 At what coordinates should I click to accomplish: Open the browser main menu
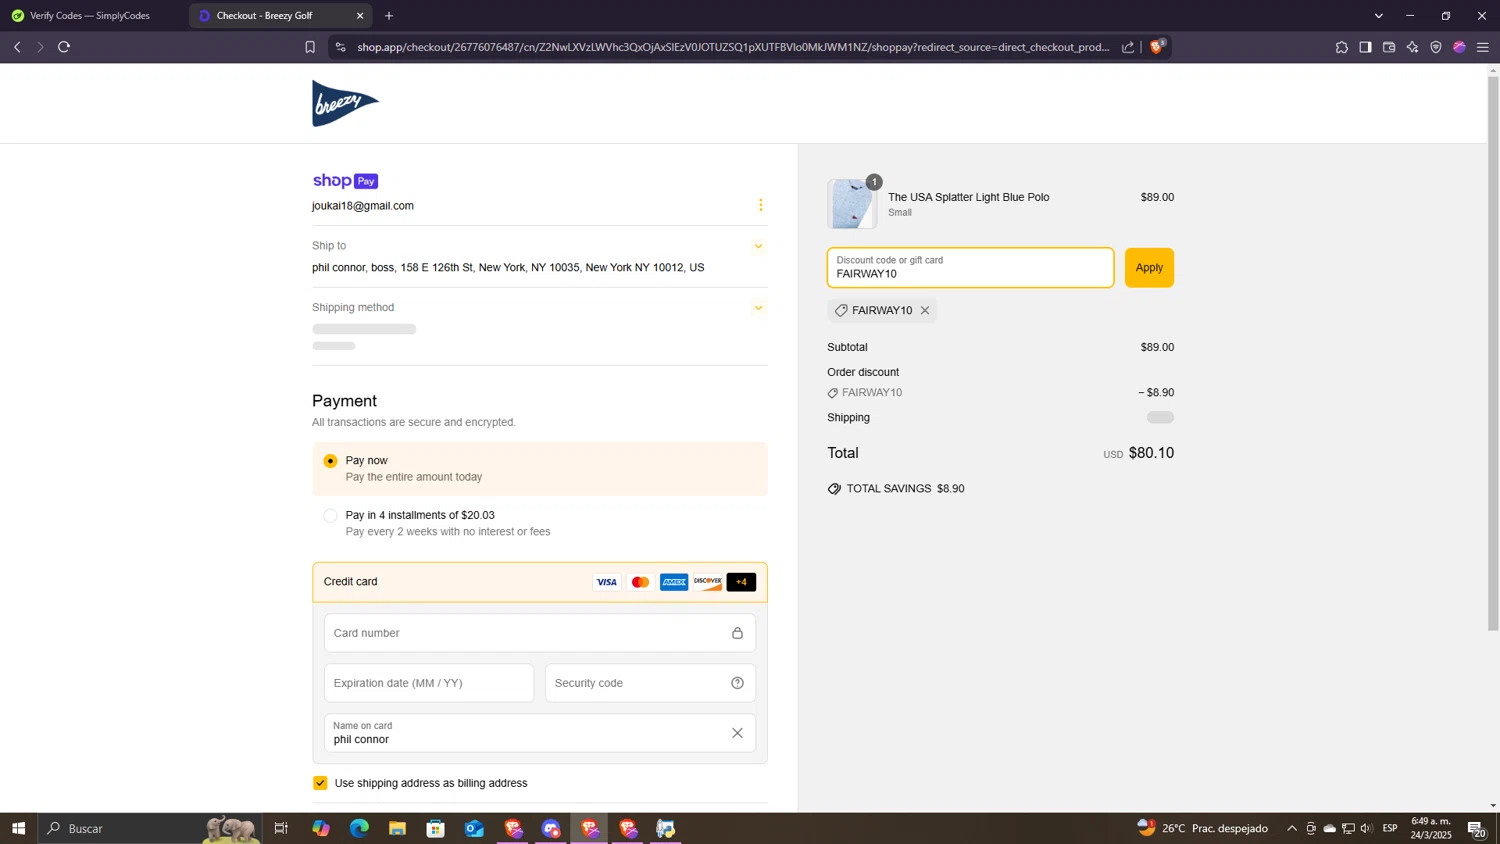coord(1483,47)
